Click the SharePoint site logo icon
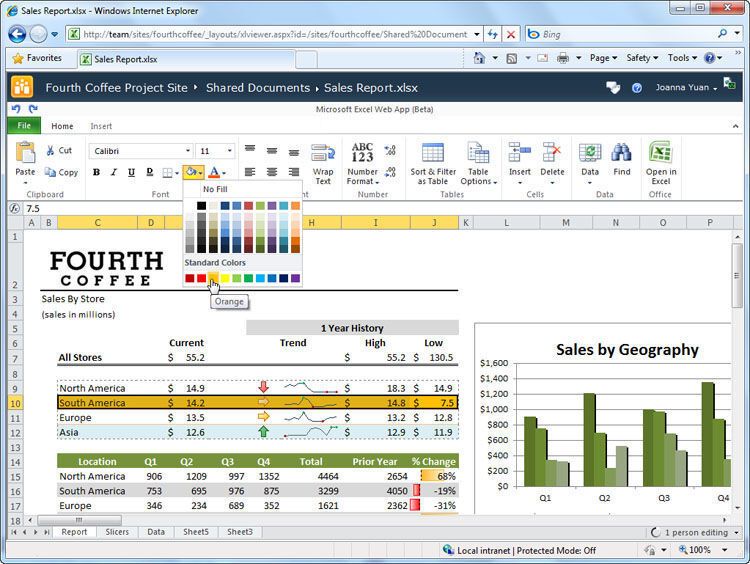The width and height of the screenshot is (750, 564). click(22, 87)
